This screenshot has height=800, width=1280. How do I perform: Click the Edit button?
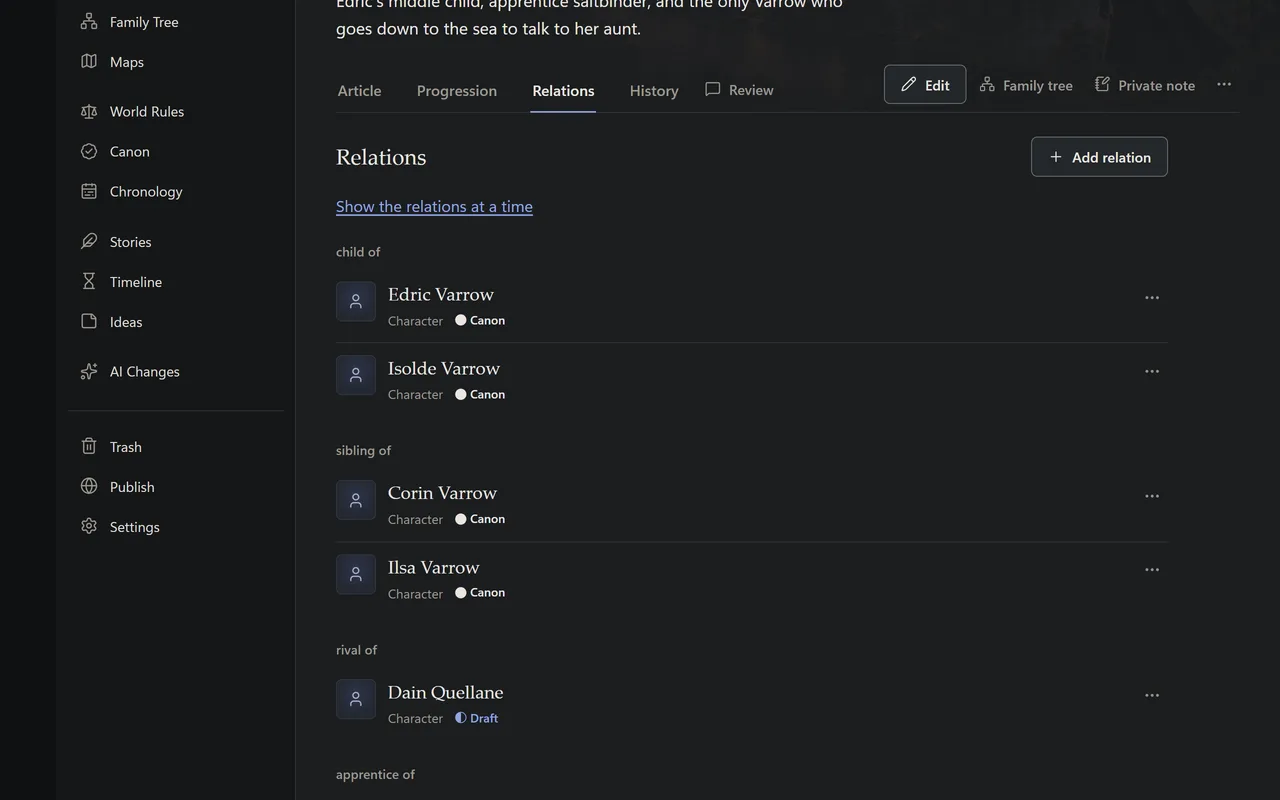click(925, 85)
